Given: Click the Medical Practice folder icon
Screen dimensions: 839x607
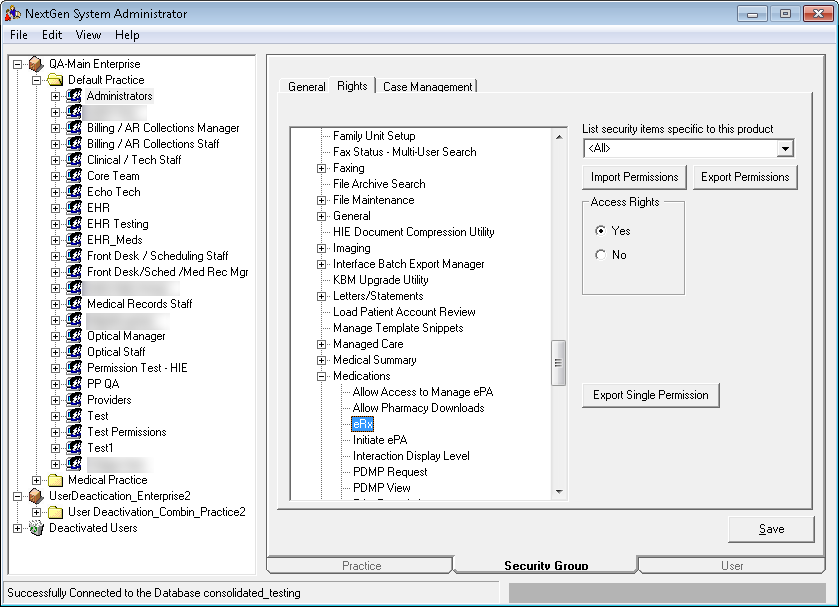Looking at the screenshot, I should point(55,480).
